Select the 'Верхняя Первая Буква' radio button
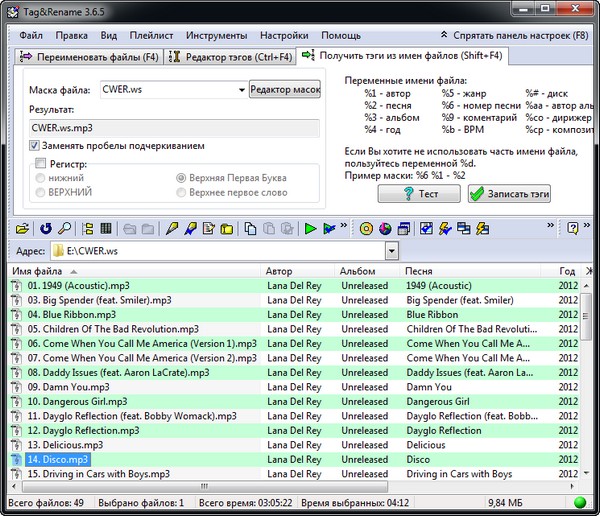600x516 pixels. [181, 177]
